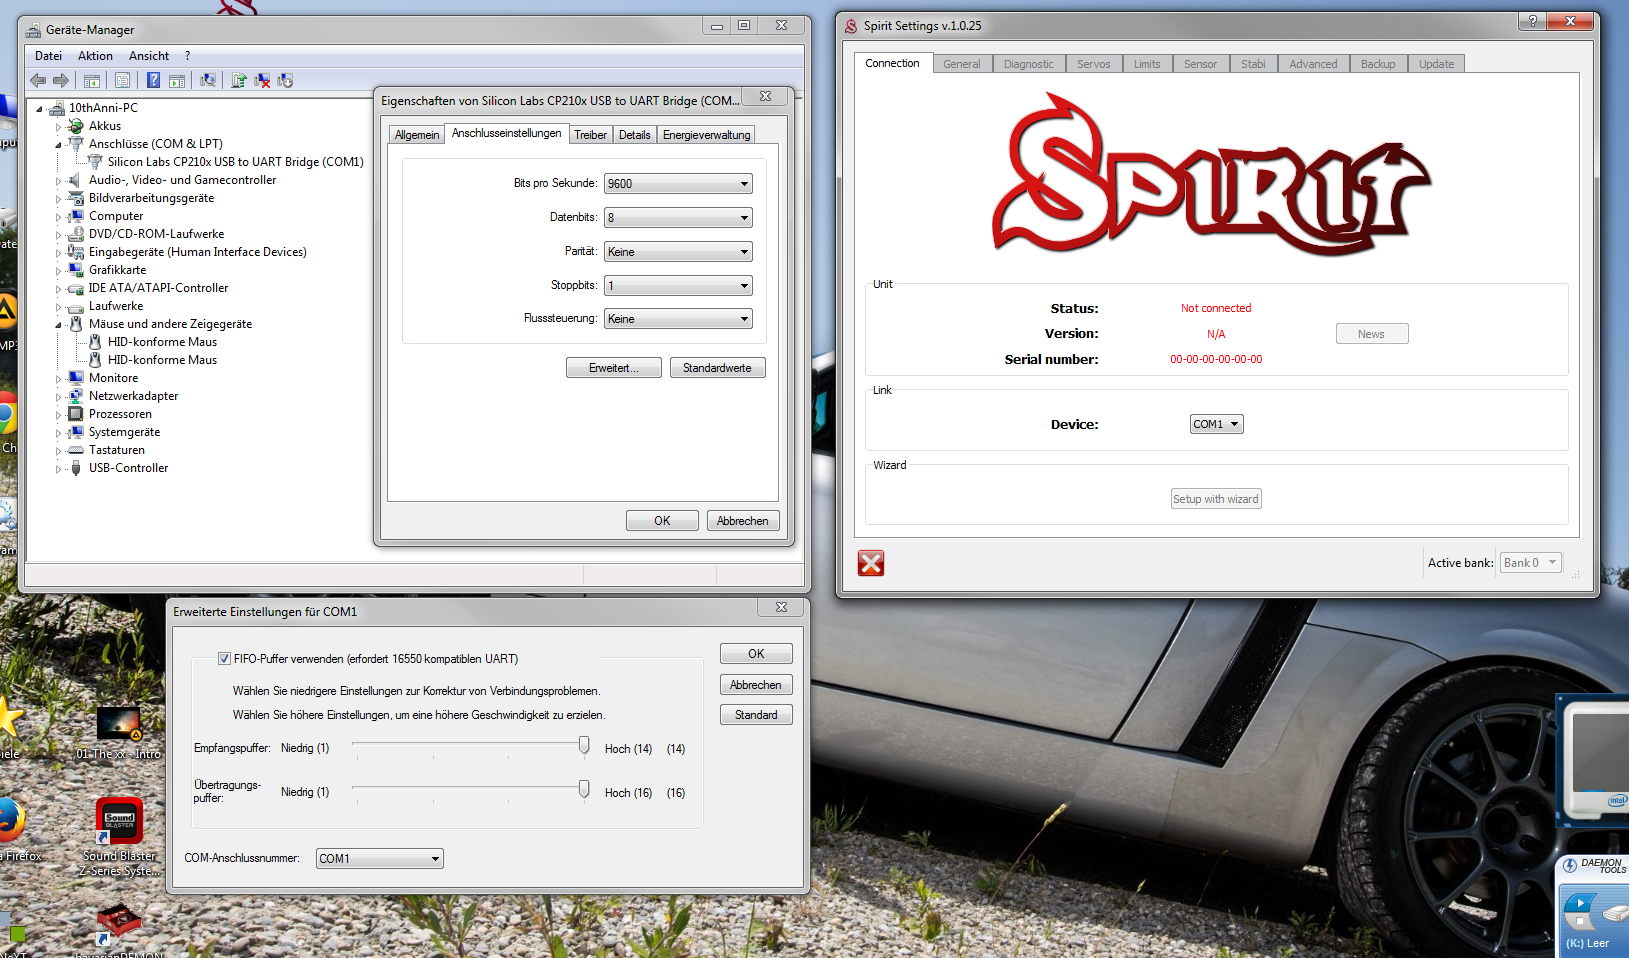Viewport: 1629px width, 958px height.
Task: Click the properties toolbar icon in Geräte-Manager
Action: pos(122,80)
